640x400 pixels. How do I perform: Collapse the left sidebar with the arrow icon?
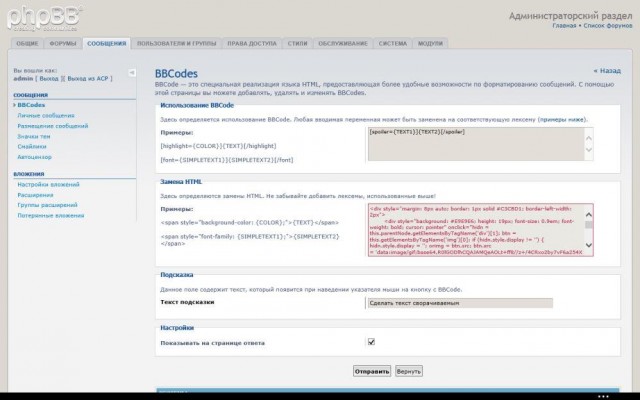(x=132, y=73)
